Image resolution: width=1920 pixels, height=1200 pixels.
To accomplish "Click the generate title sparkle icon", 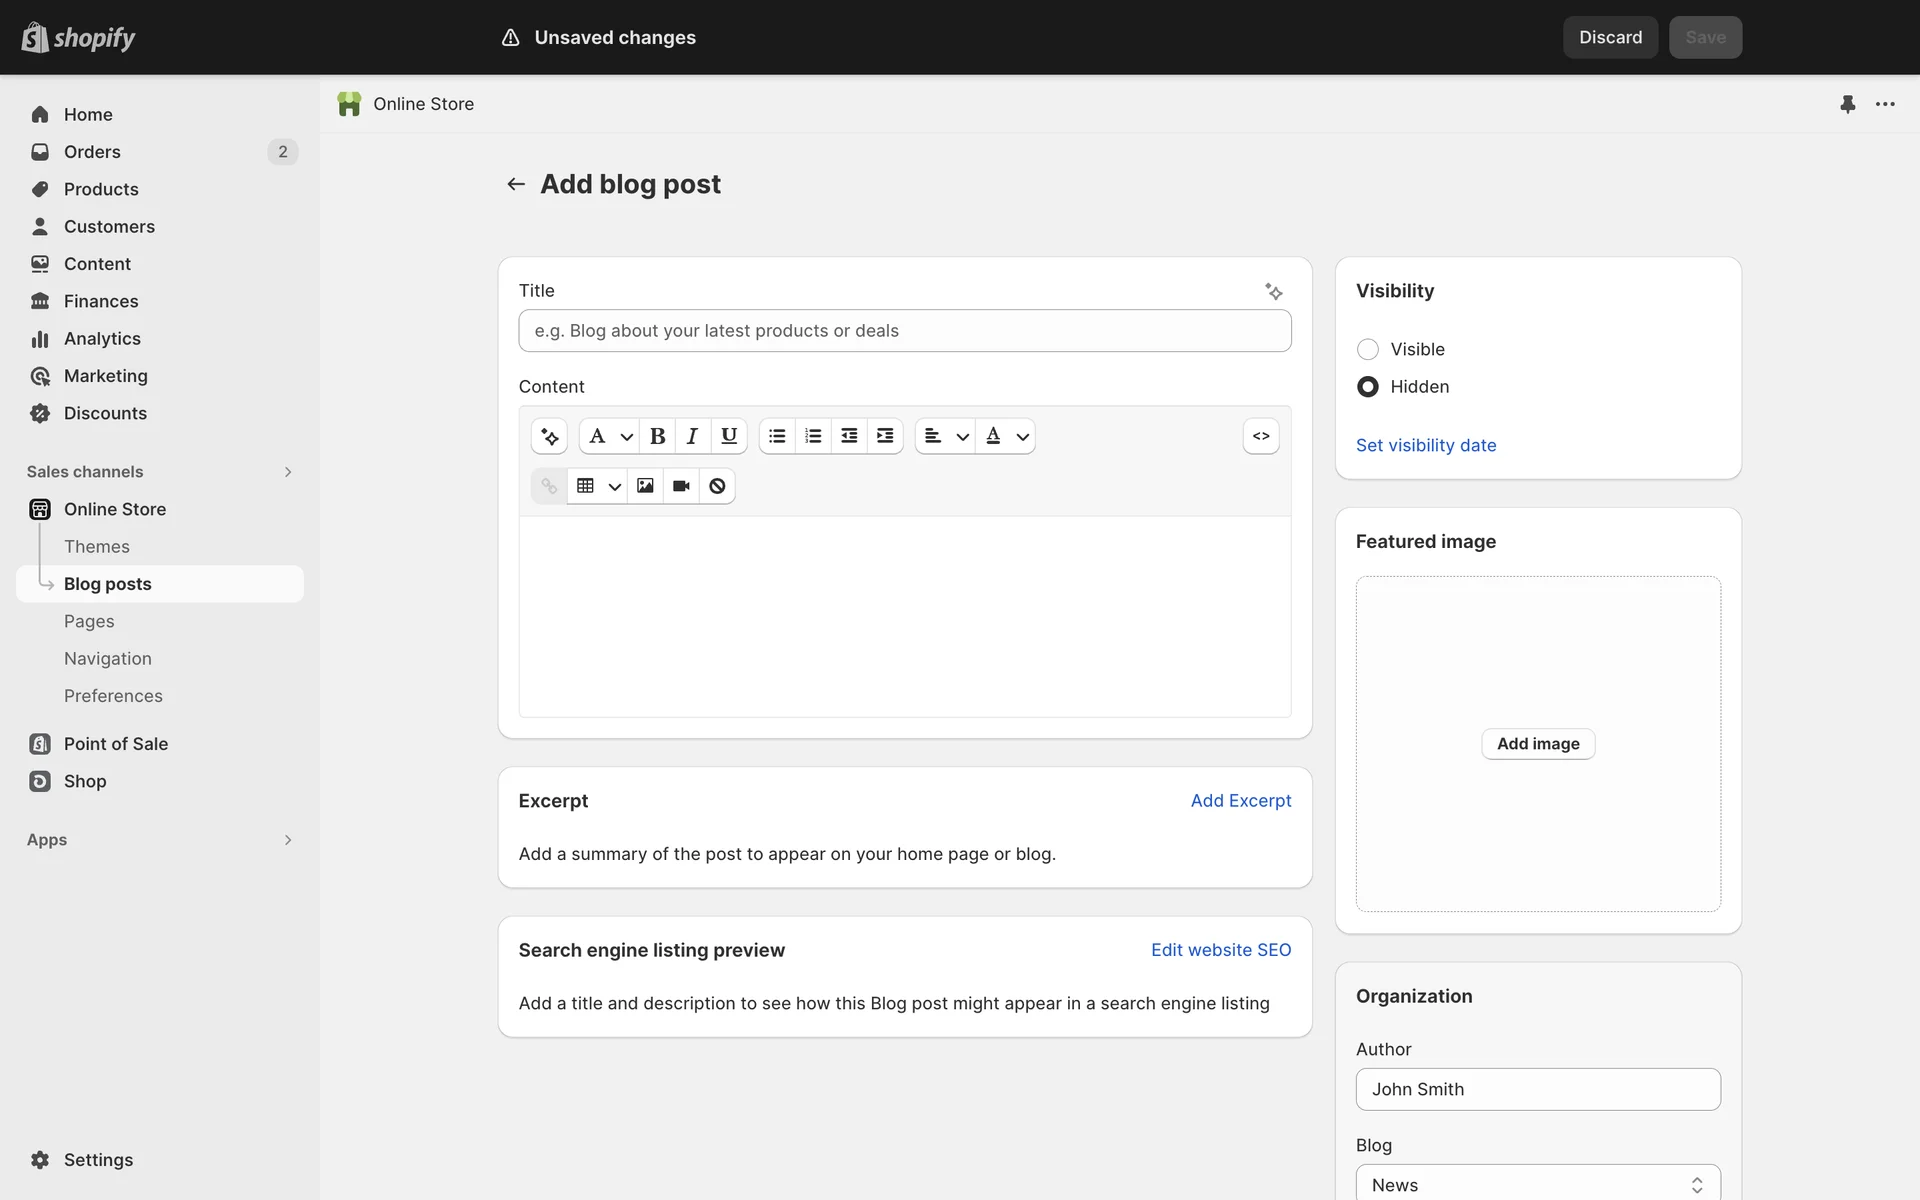I will tap(1273, 291).
